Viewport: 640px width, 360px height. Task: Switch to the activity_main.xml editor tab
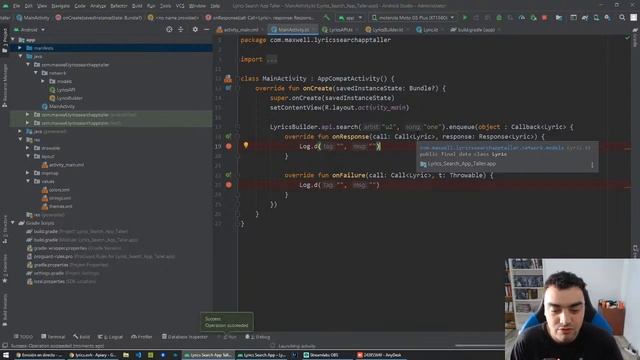point(240,30)
